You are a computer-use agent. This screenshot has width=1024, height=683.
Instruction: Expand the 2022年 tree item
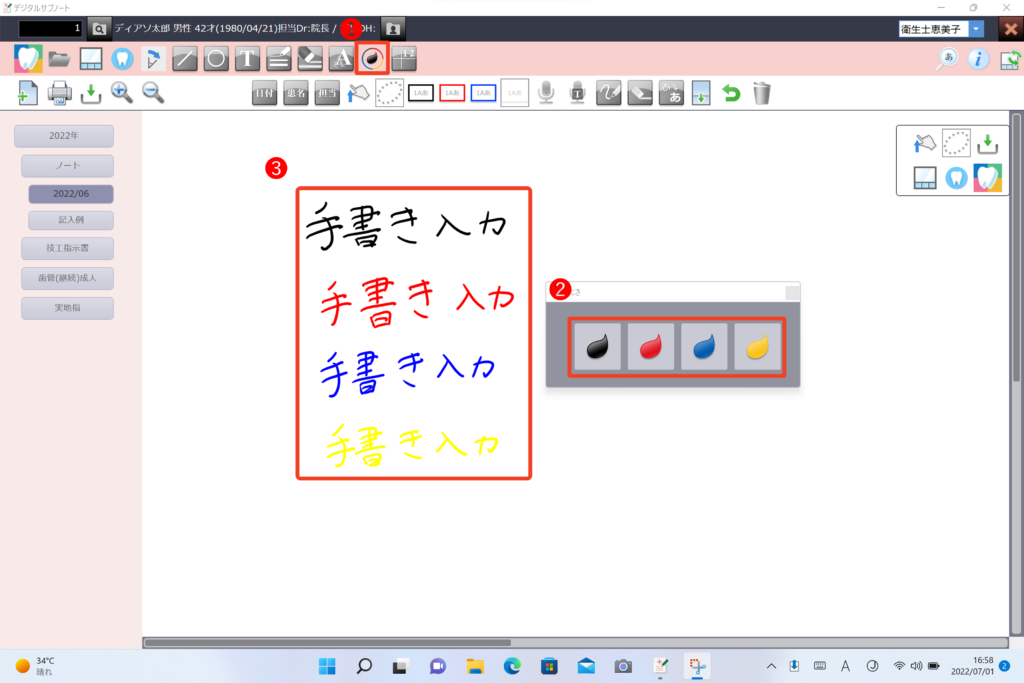(x=63, y=136)
